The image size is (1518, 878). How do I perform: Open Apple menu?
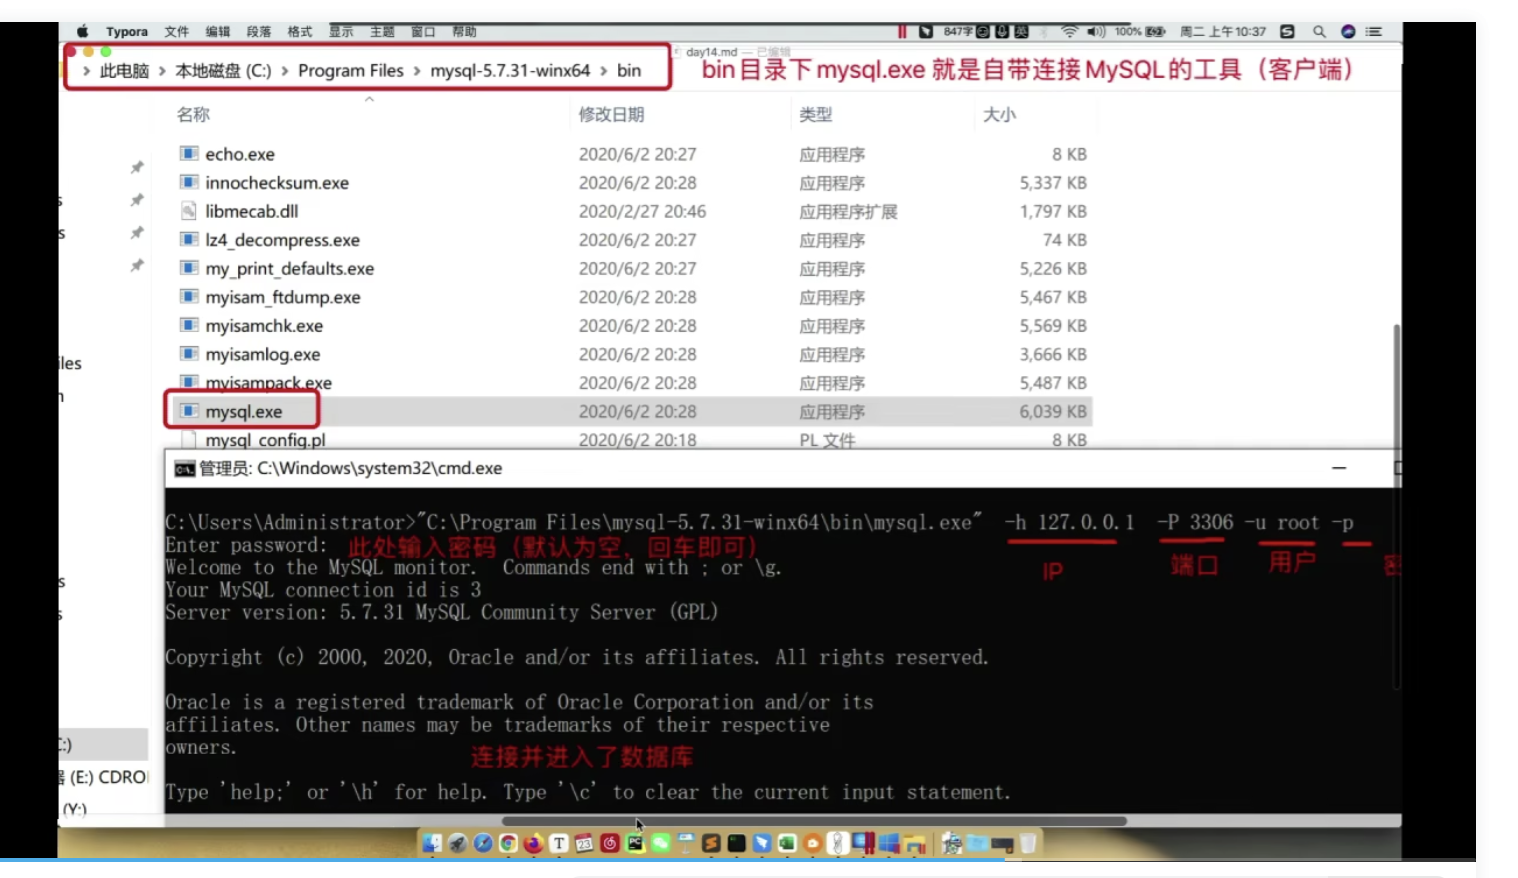[83, 32]
